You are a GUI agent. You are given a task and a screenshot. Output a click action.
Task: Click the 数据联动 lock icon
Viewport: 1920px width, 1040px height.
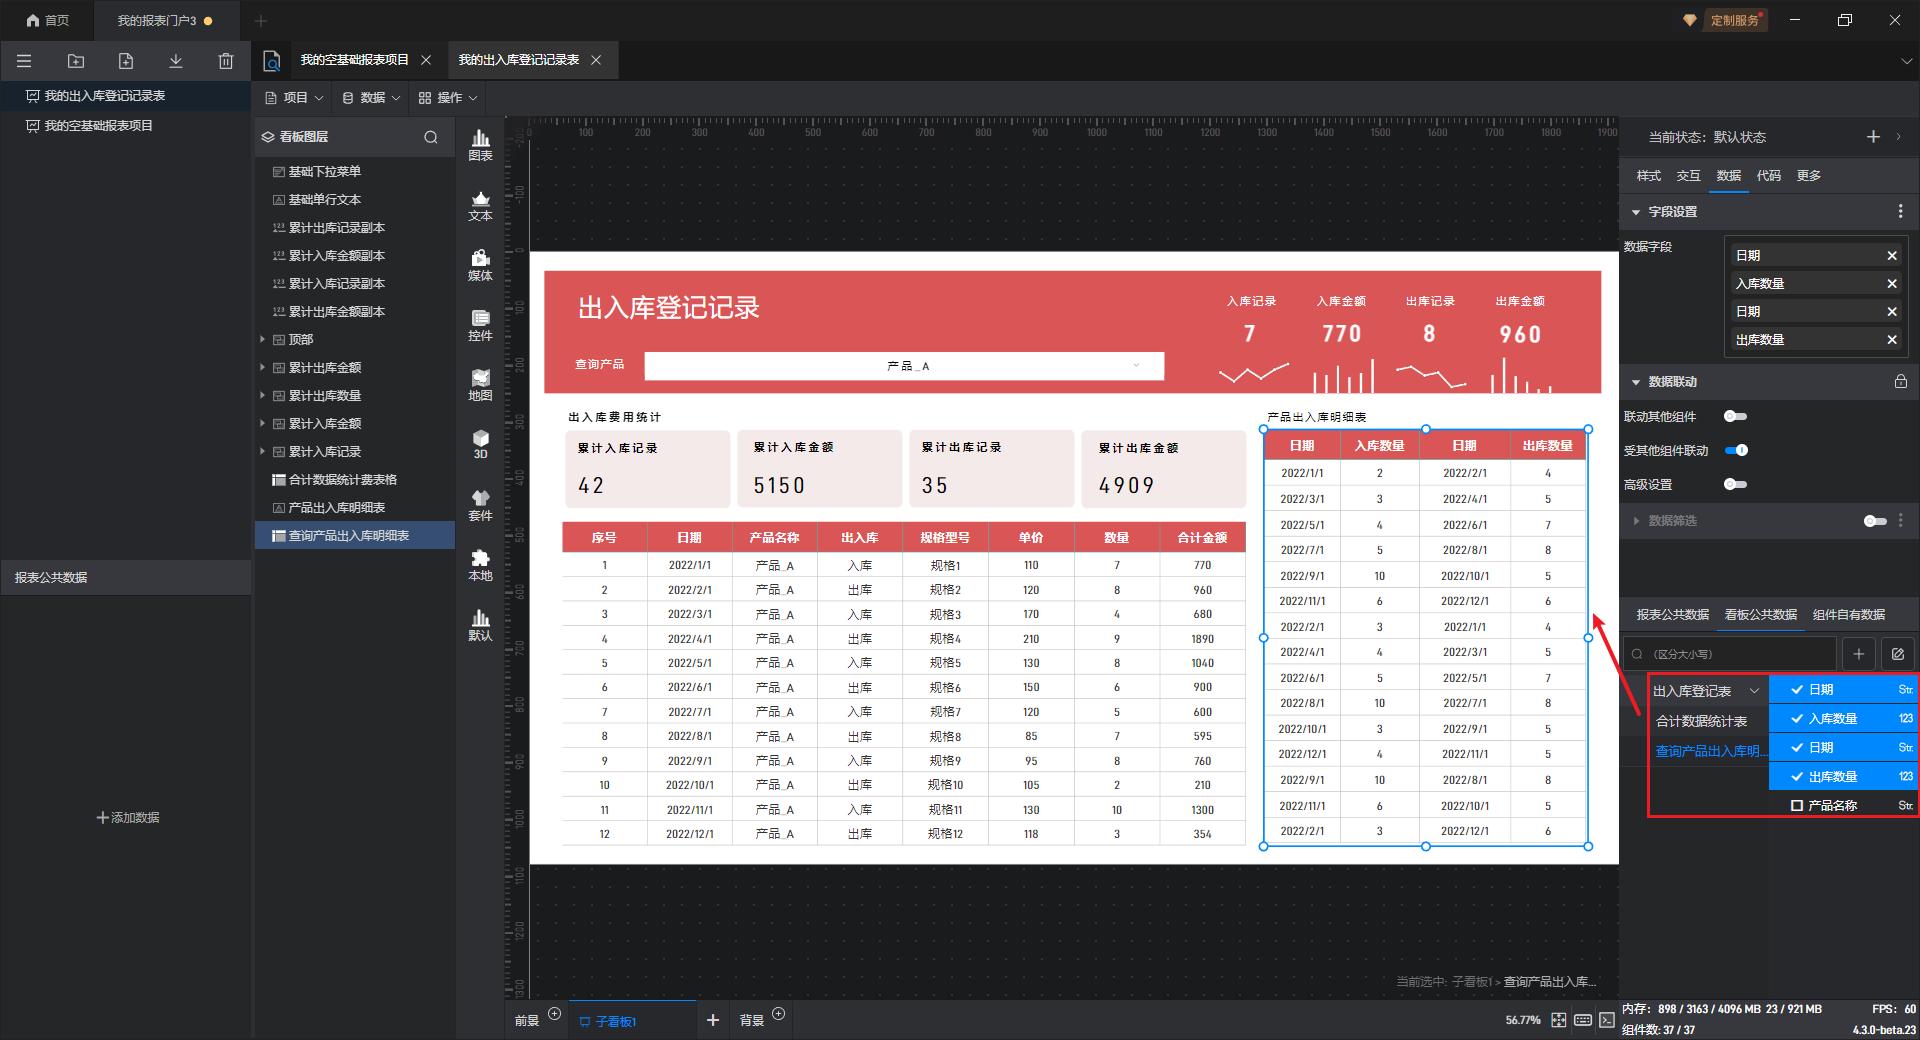click(1900, 381)
